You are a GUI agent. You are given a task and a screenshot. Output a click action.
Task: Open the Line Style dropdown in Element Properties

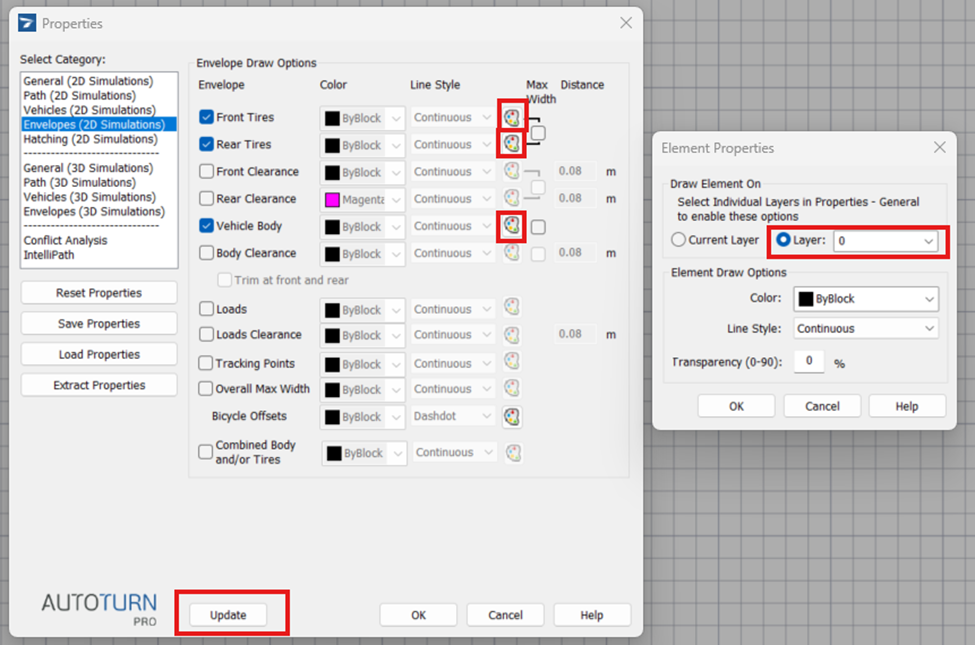[866, 328]
